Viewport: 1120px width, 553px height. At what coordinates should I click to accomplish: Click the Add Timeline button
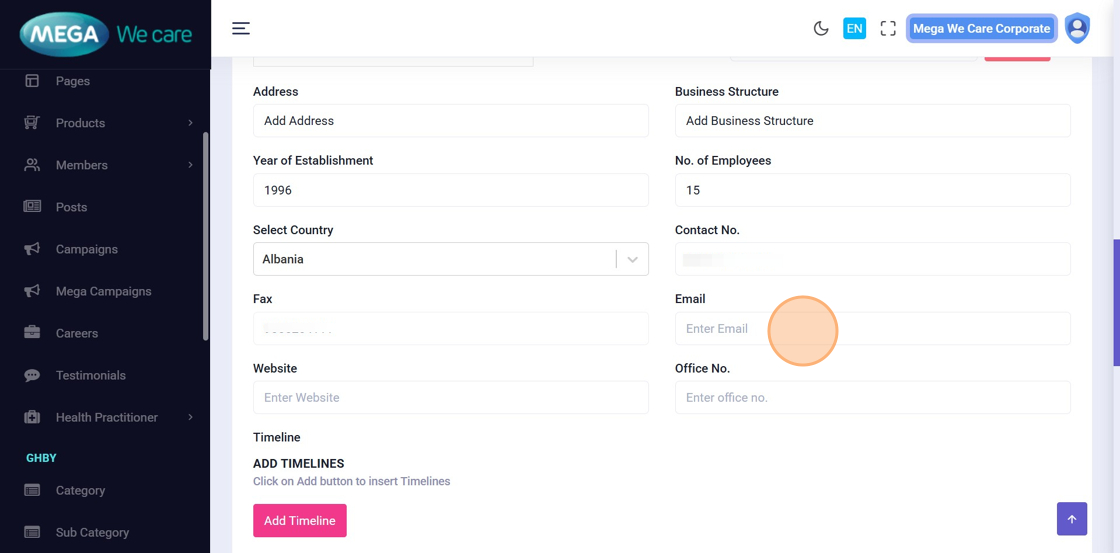300,521
